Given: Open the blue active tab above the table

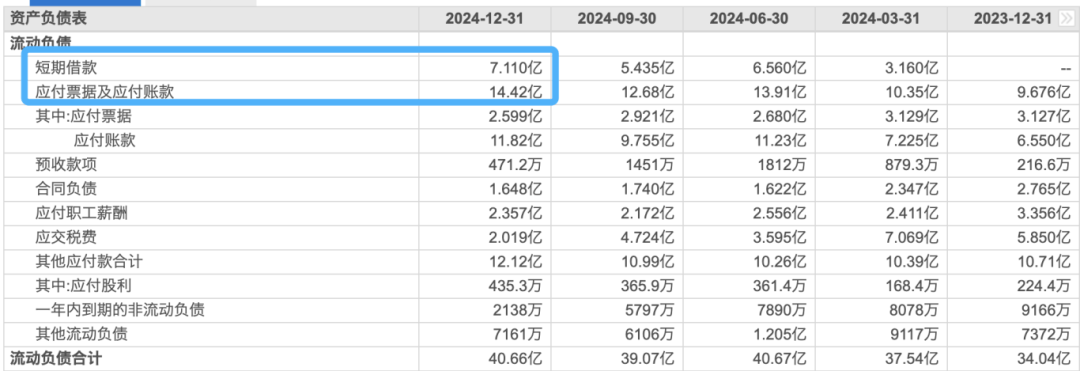Looking at the screenshot, I should click(x=85, y=3).
